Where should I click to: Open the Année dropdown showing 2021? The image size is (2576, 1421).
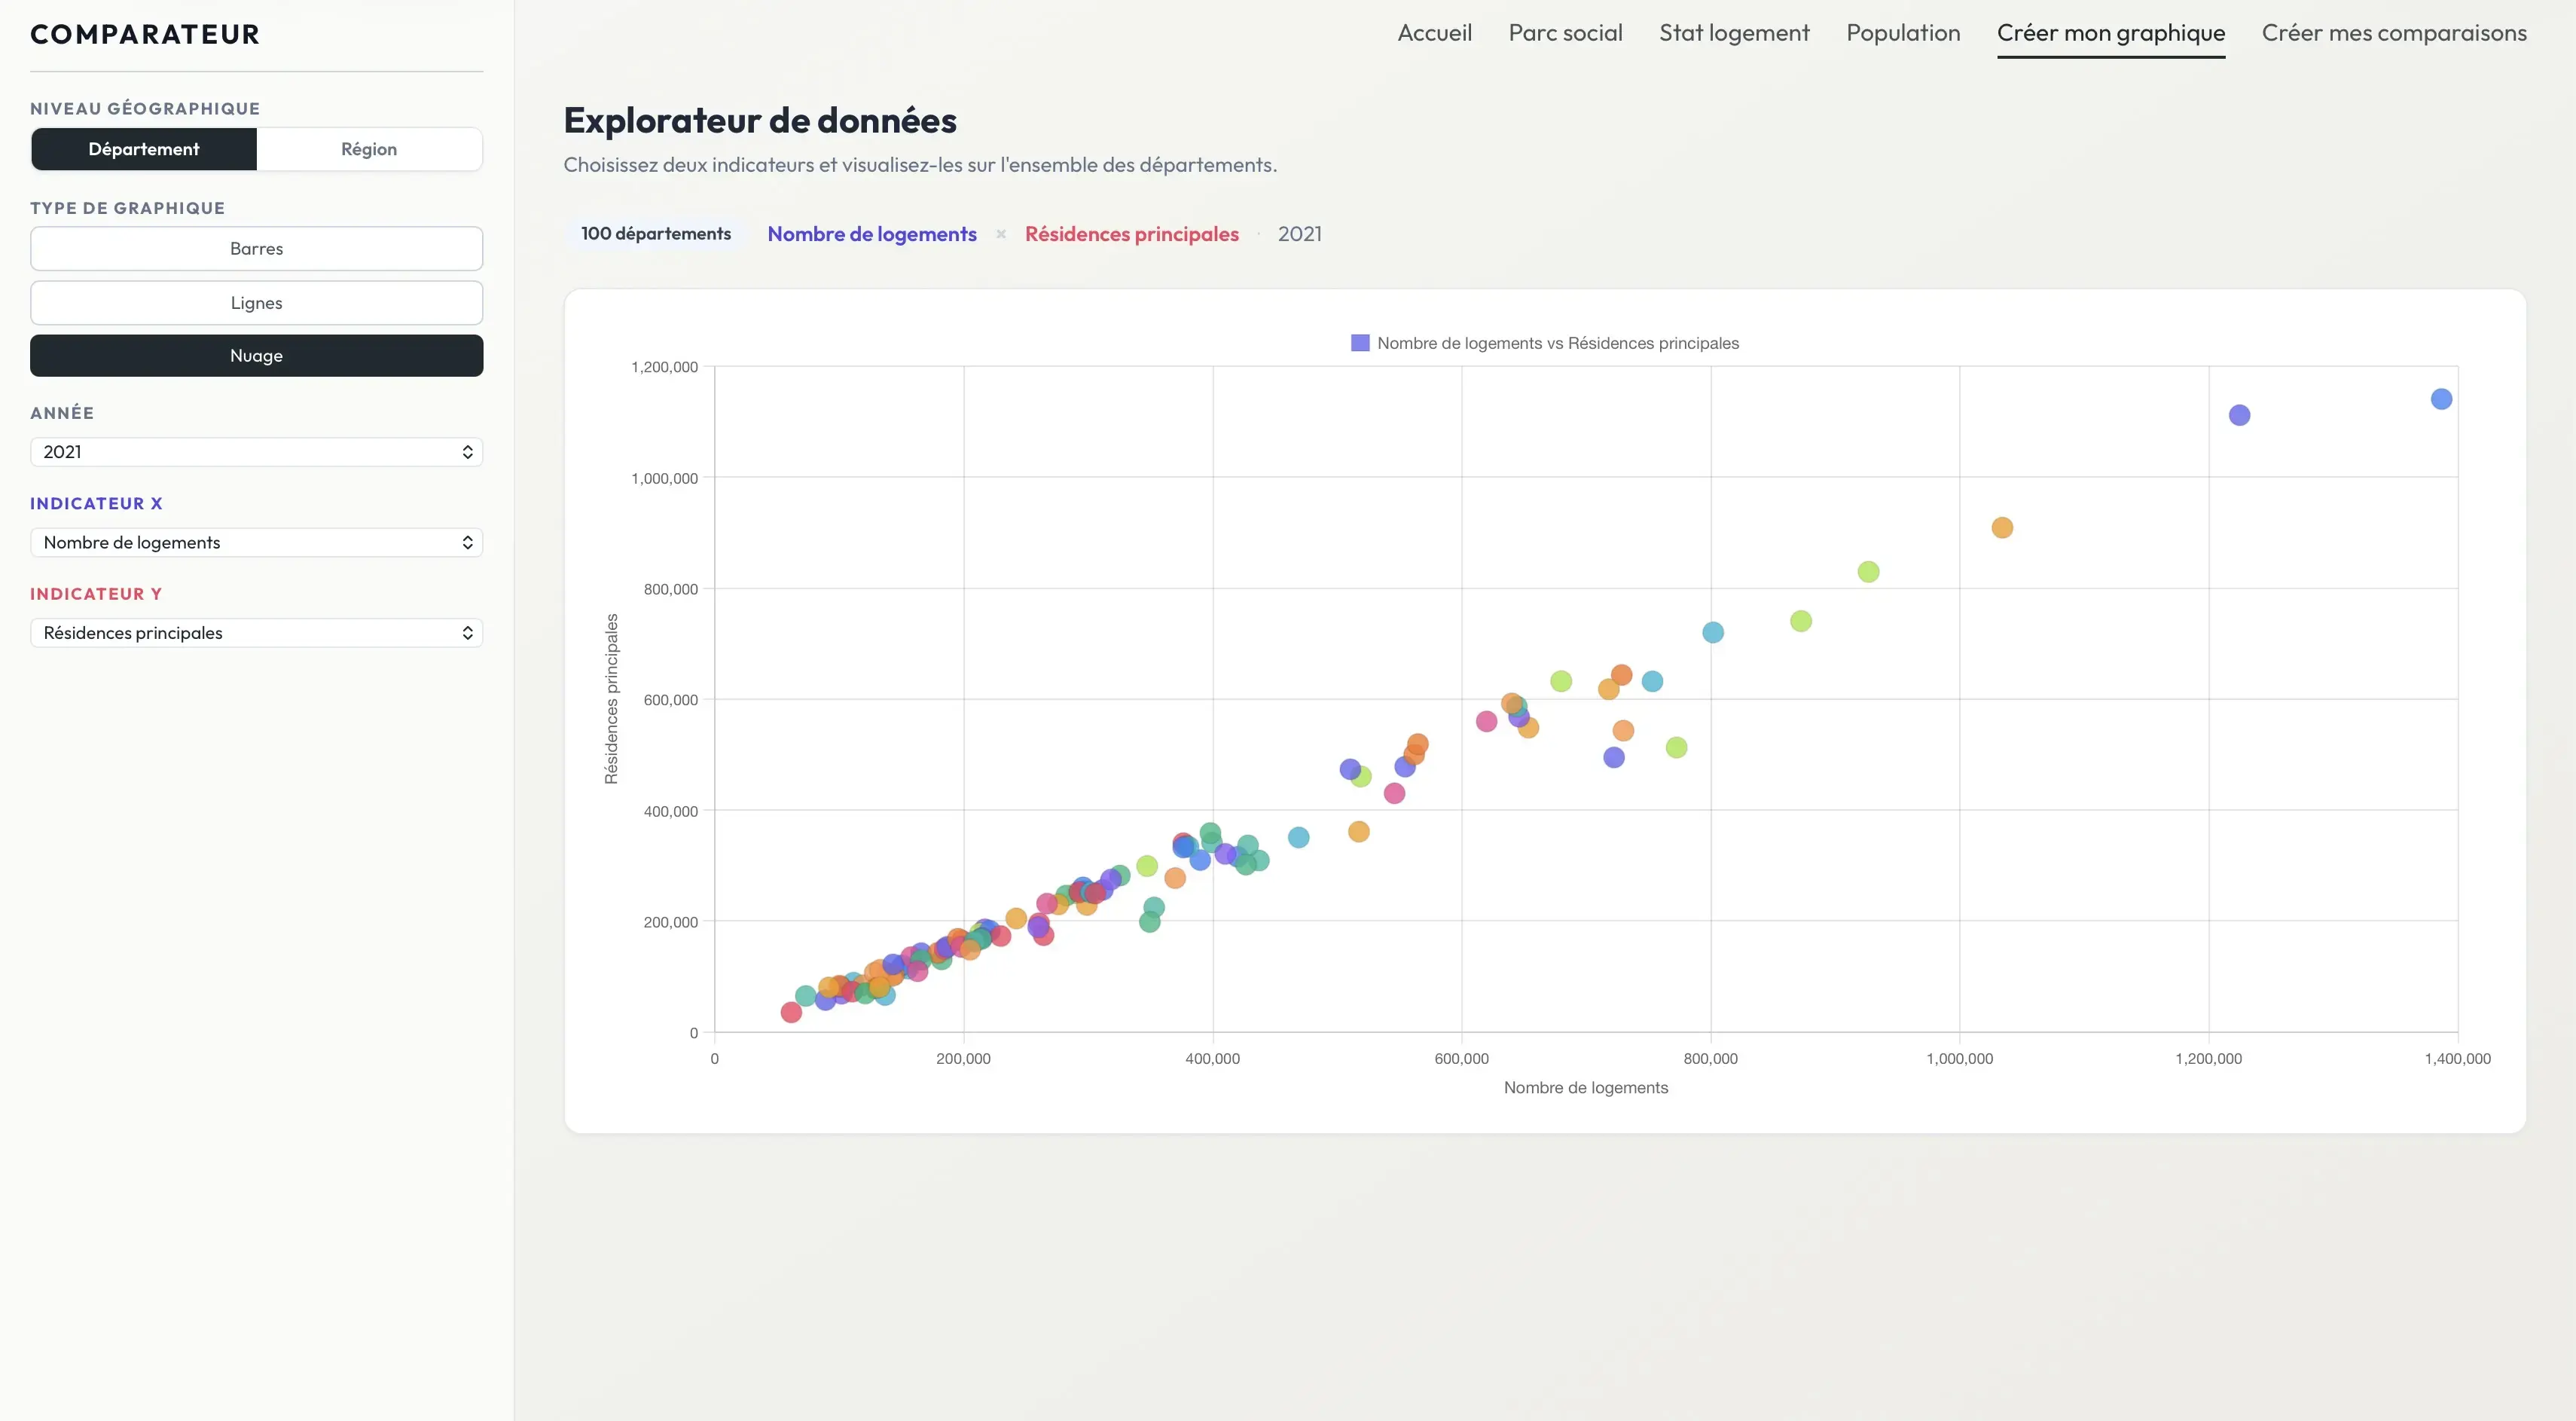coord(257,452)
